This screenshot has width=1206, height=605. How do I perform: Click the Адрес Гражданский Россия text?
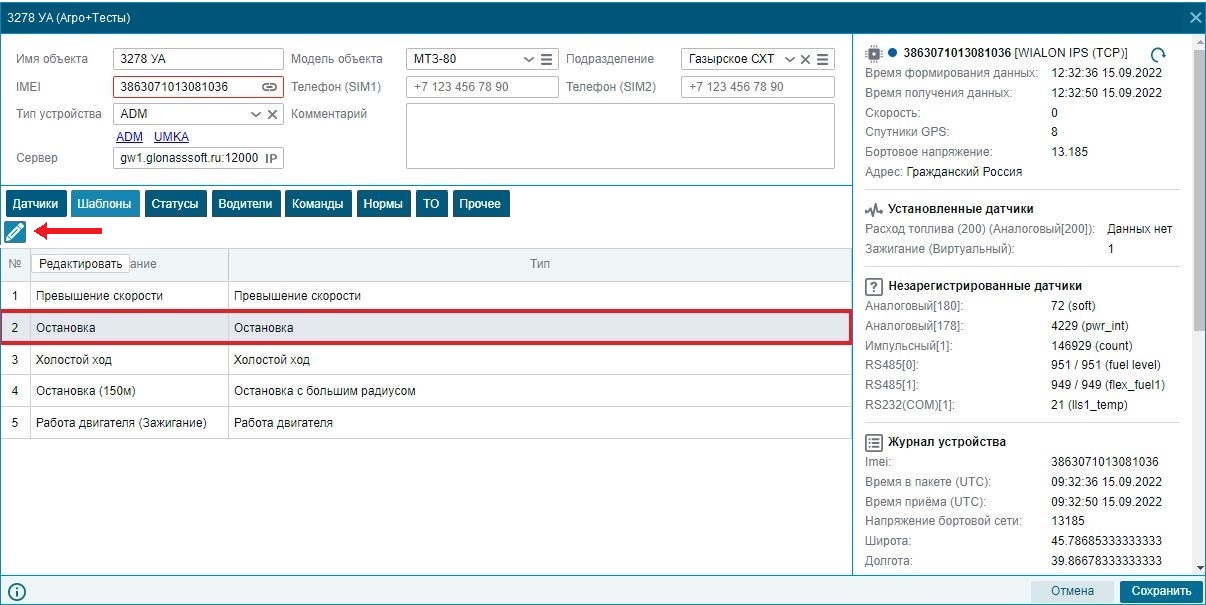point(943,172)
